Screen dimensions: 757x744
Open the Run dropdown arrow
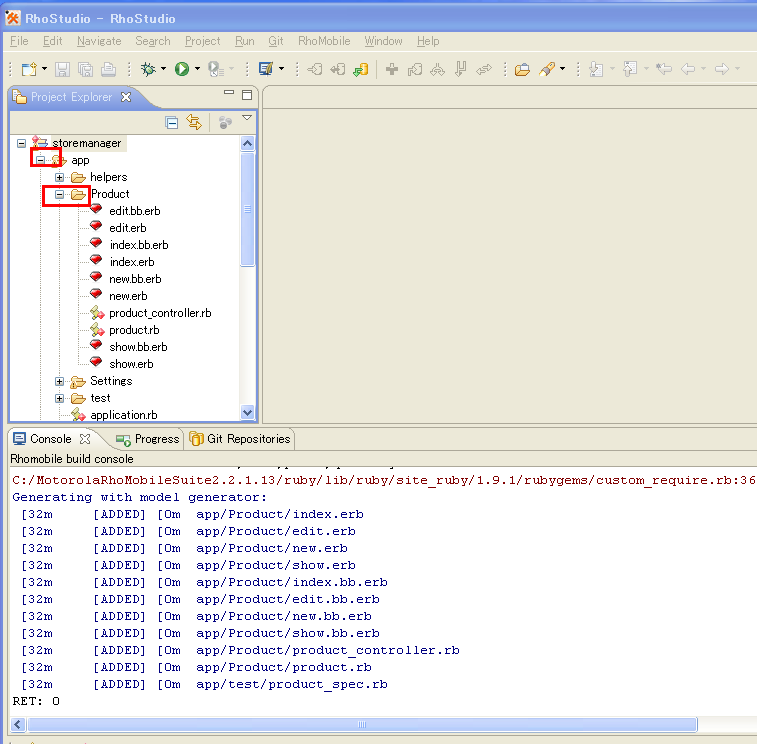[x=197, y=69]
